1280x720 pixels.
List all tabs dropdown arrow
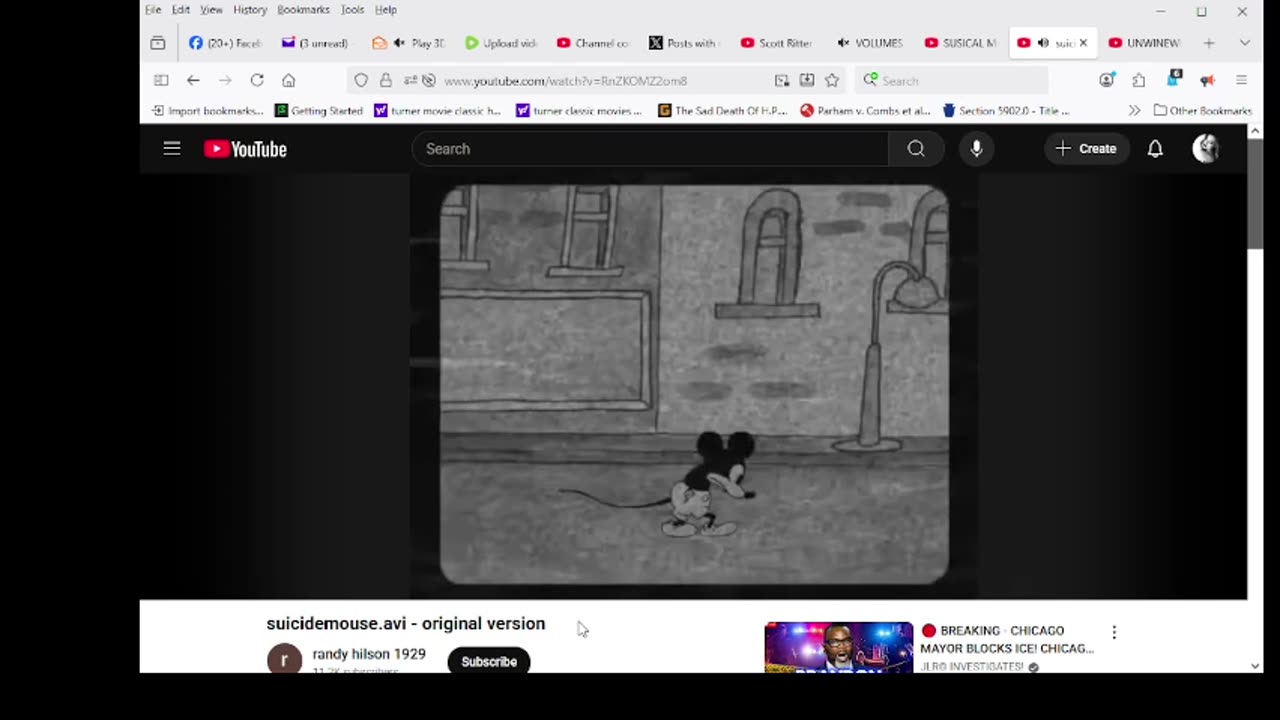pos(1244,43)
